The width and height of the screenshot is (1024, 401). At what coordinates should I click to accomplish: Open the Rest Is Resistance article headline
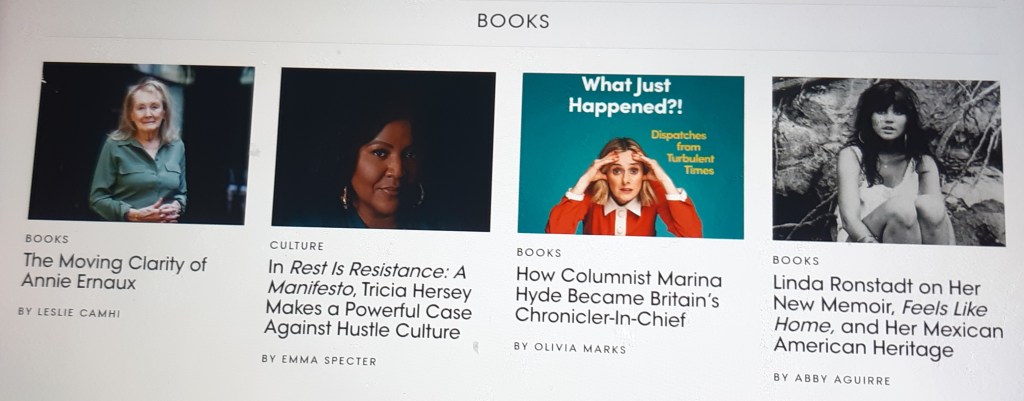click(x=368, y=299)
